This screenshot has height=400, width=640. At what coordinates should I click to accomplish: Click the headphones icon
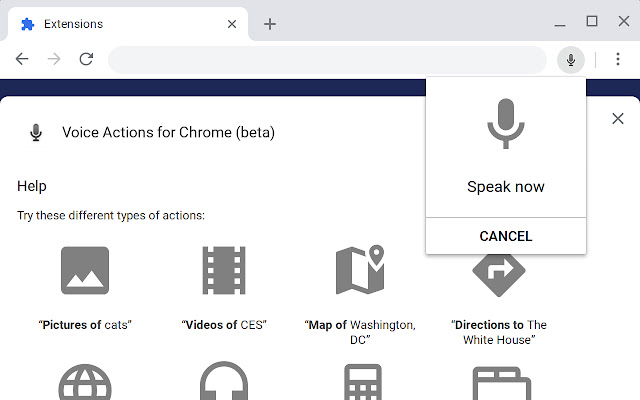click(223, 383)
